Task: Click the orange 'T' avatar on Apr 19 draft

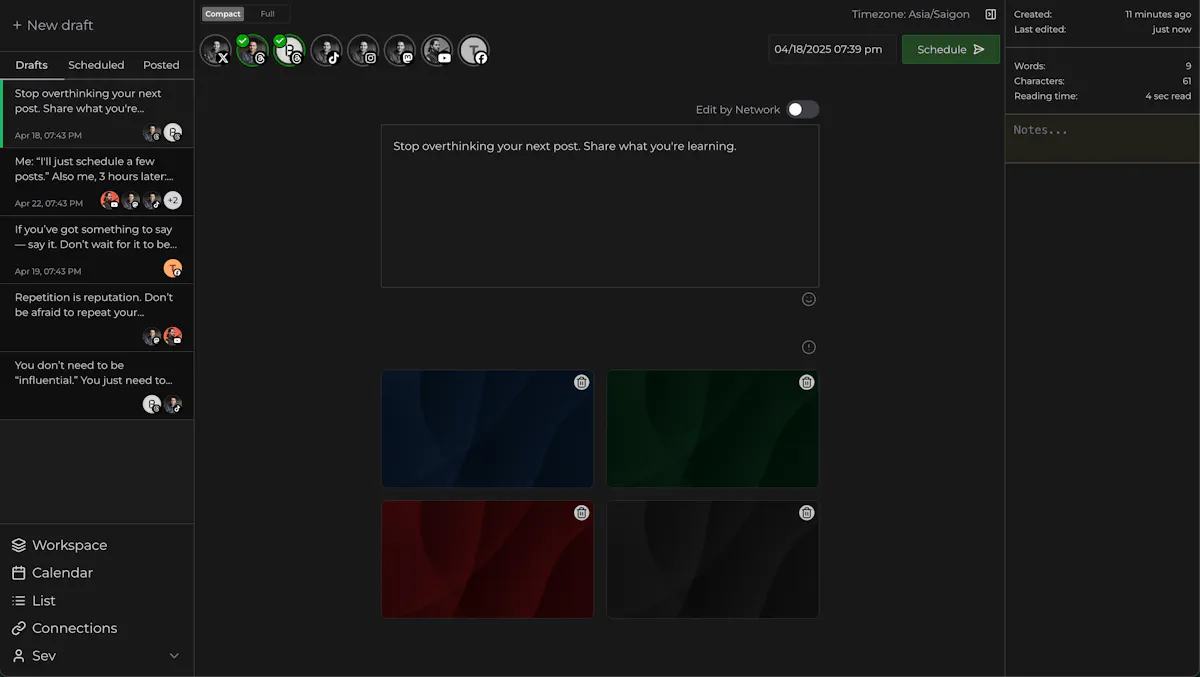Action: [173, 268]
